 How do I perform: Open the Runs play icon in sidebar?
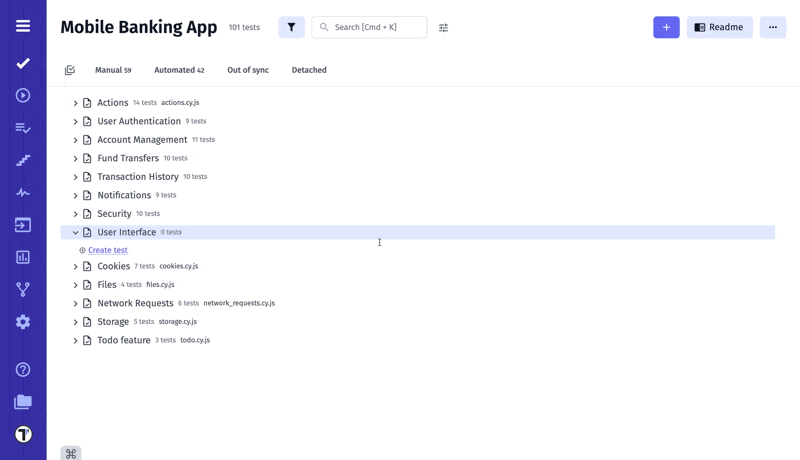[x=23, y=95]
